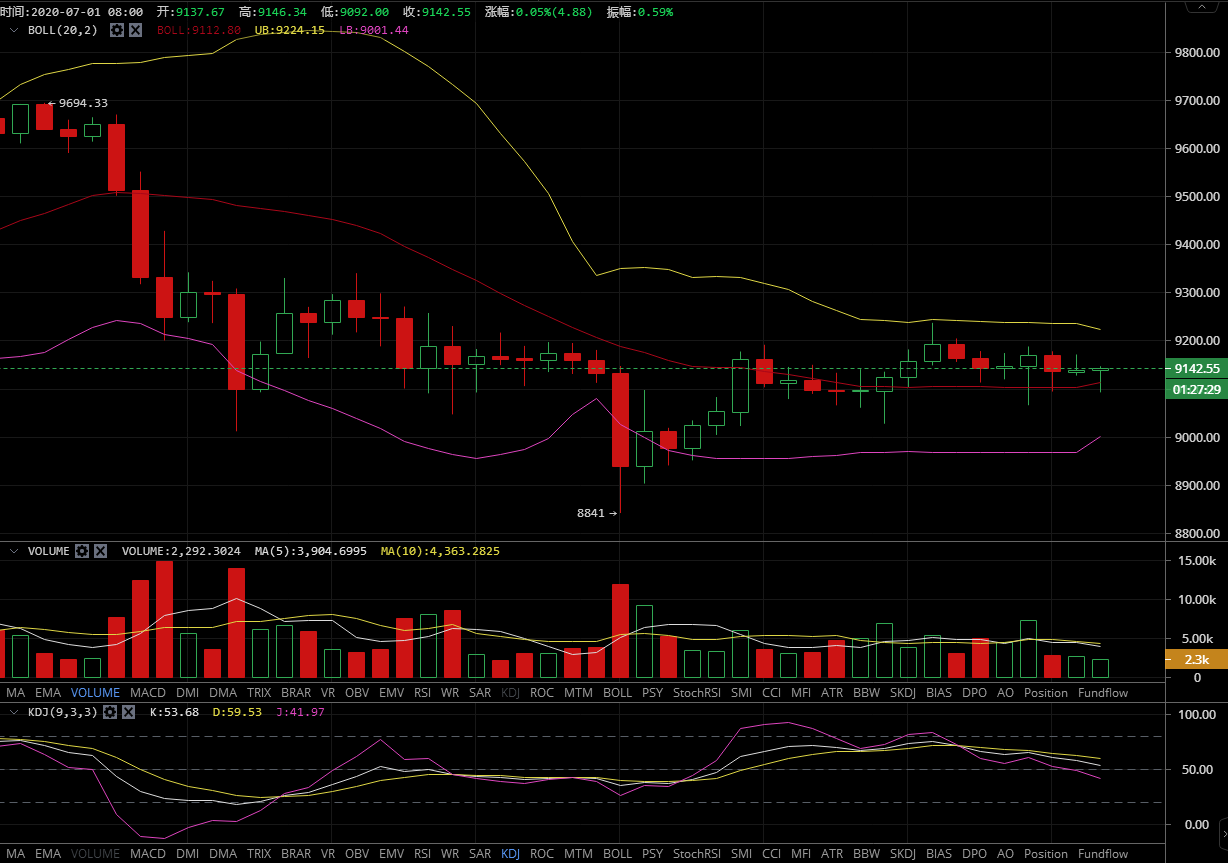Close the BOLL indicator overlay
The image size is (1228, 863).
135,30
